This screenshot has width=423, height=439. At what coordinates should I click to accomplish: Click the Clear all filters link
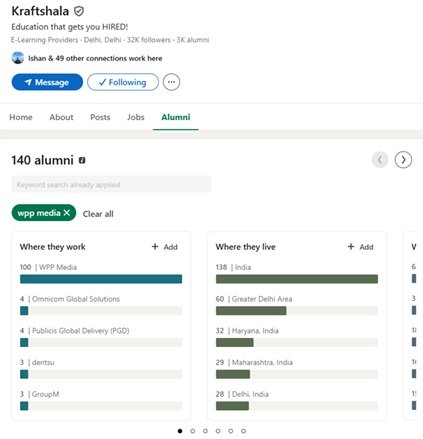98,214
